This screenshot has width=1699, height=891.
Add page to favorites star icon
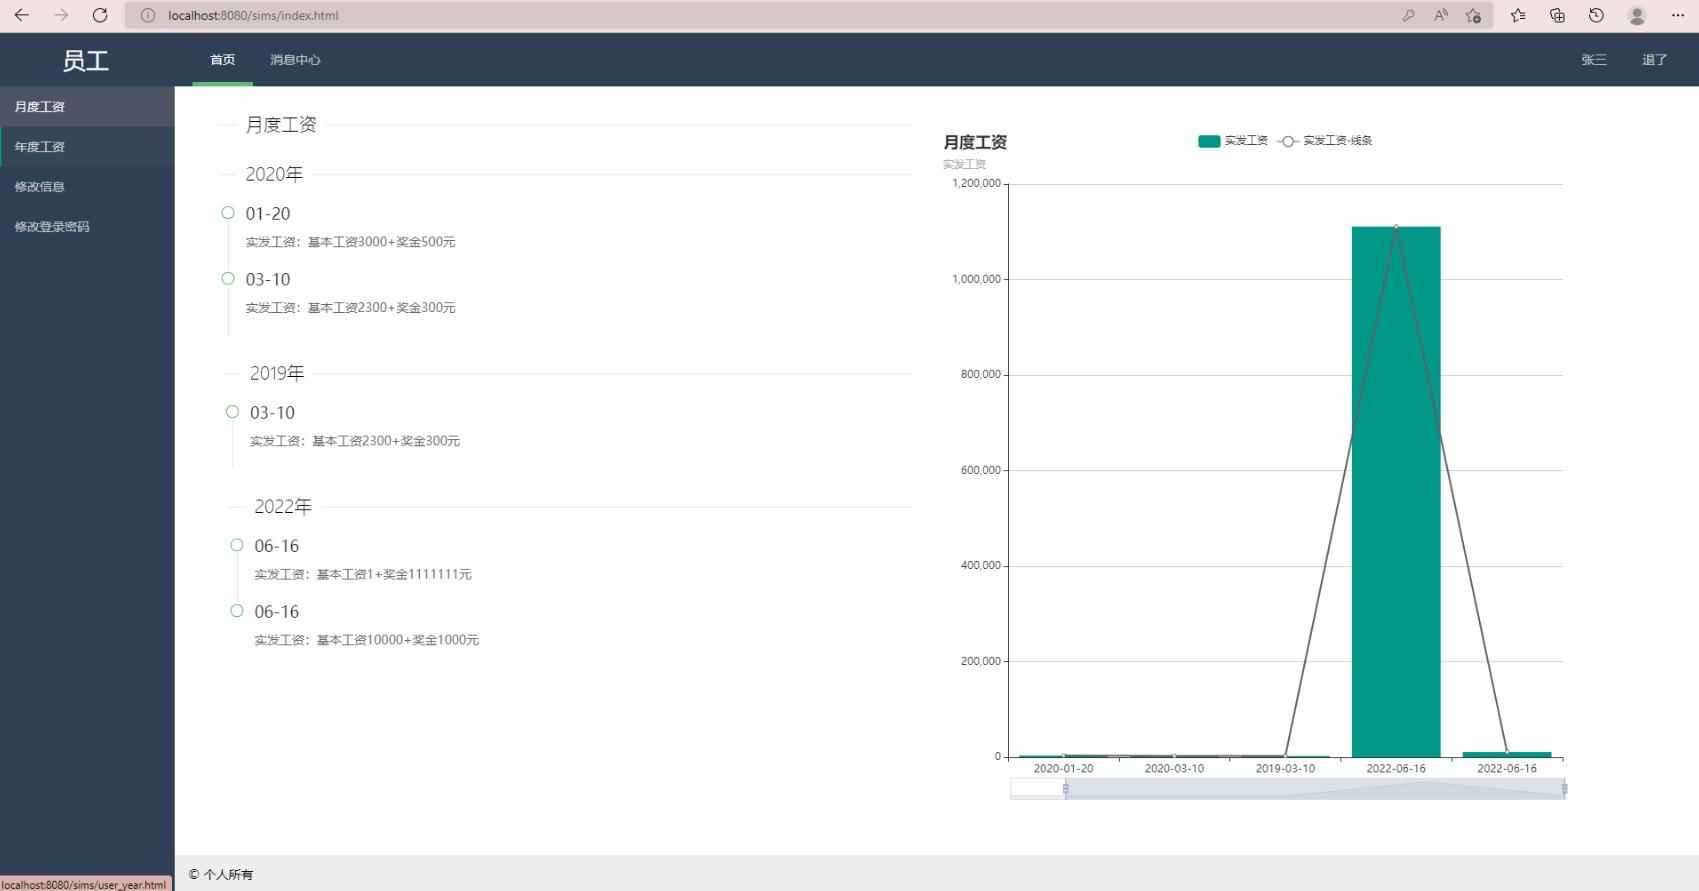click(1473, 15)
